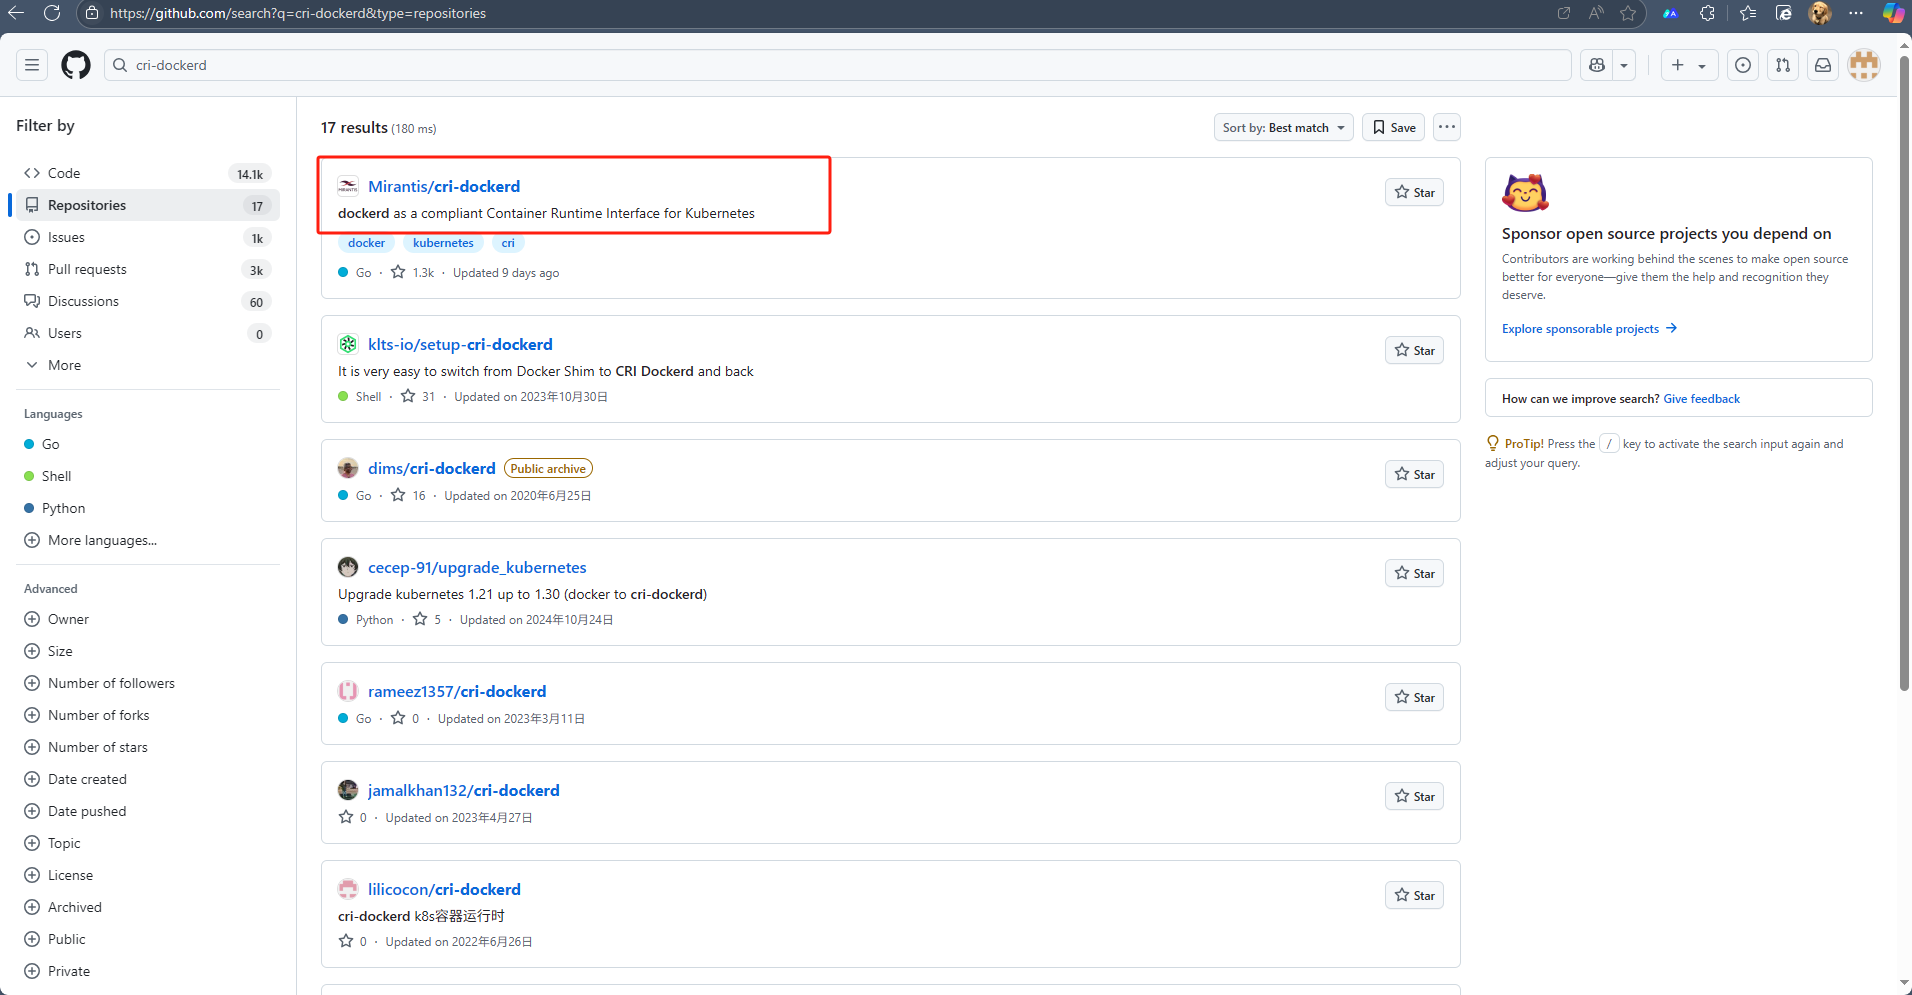Add the Owner advanced filter

148,619
